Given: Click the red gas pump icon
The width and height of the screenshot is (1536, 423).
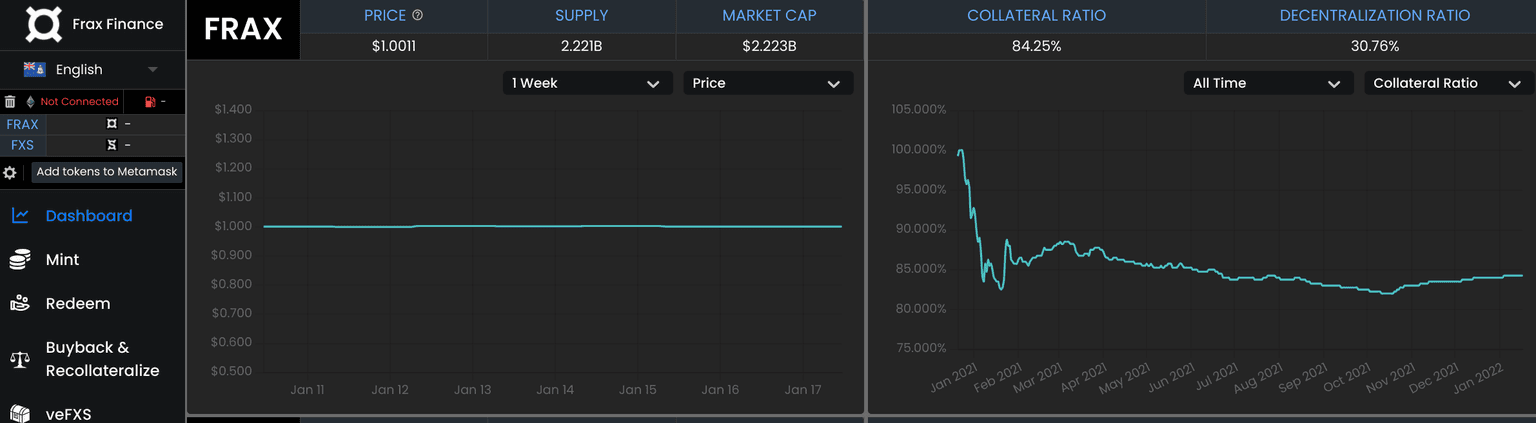Looking at the screenshot, I should tap(150, 102).
